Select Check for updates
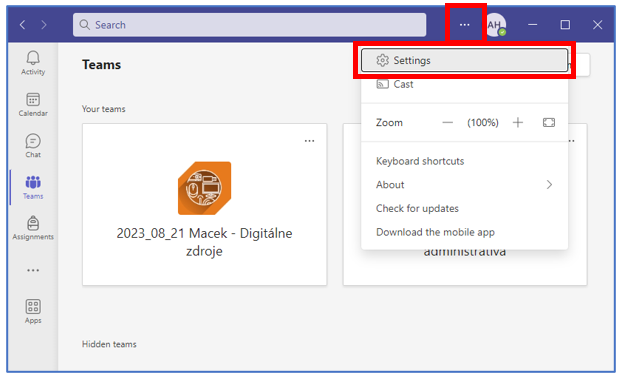Screen dimensions: 622x378 pos(464,209)
